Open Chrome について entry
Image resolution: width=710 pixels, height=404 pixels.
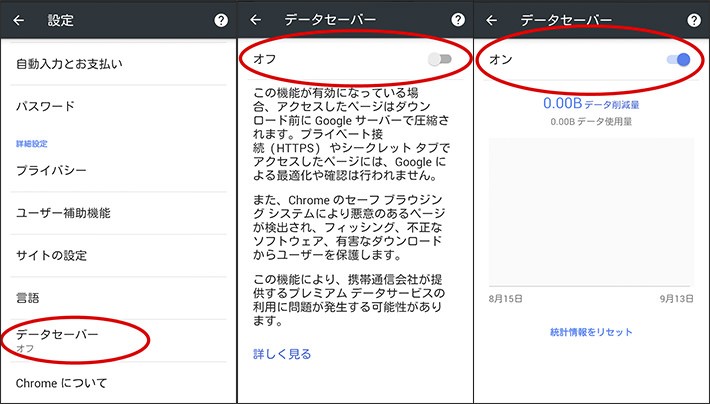pos(118,383)
